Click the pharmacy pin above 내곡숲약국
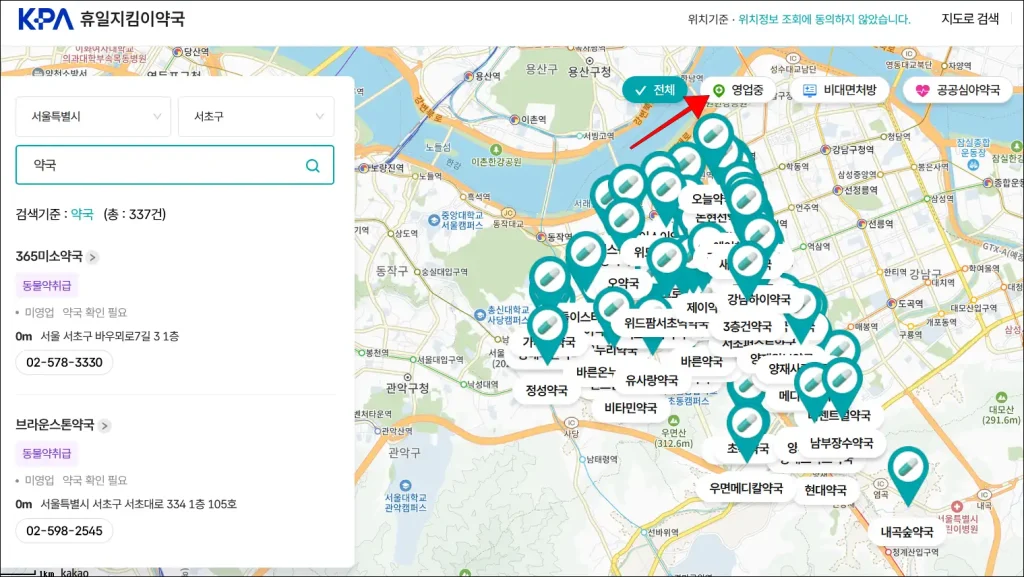Image resolution: width=1024 pixels, height=577 pixels. 908,475
